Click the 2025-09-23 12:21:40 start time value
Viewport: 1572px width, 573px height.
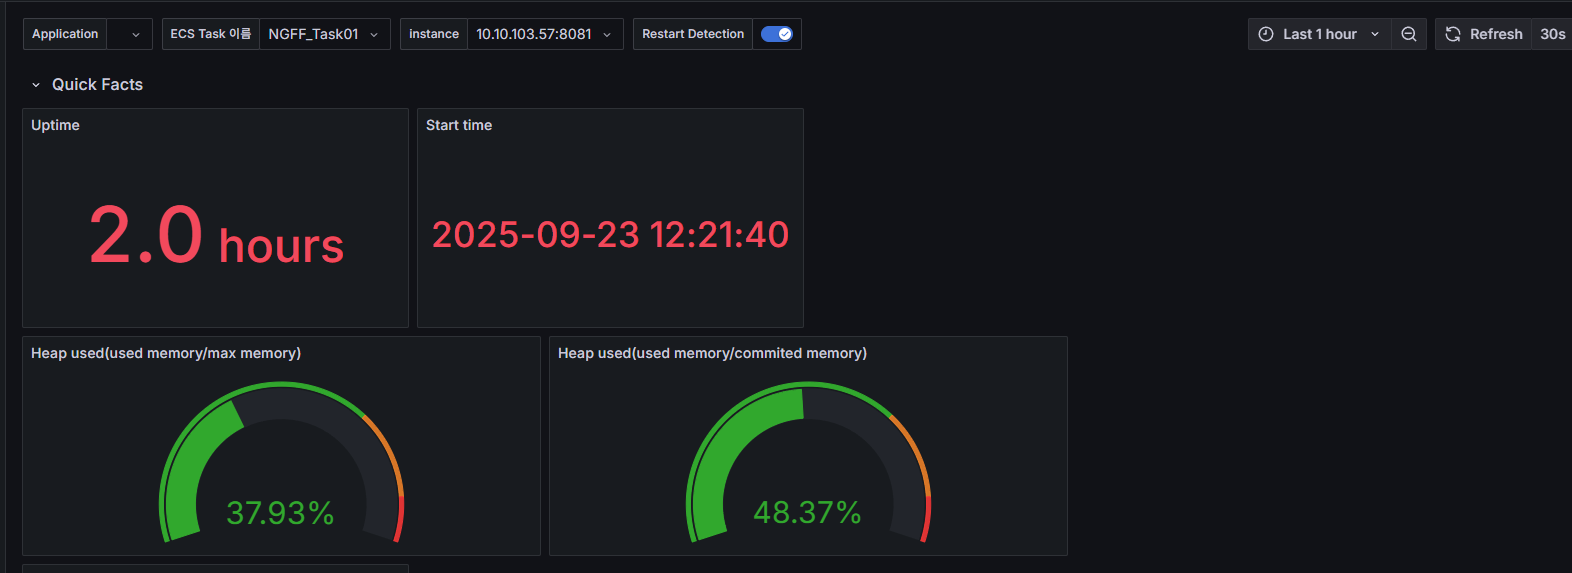point(610,235)
